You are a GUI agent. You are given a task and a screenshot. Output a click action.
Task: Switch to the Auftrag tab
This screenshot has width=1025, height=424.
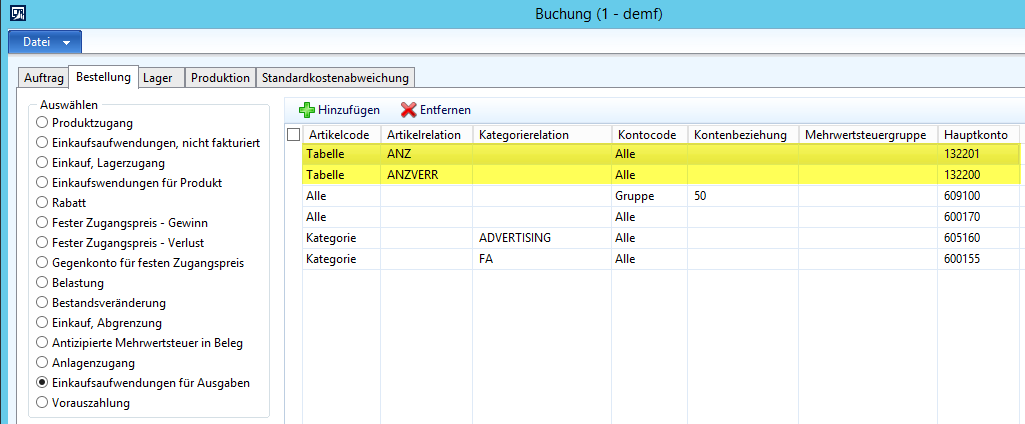[43, 78]
